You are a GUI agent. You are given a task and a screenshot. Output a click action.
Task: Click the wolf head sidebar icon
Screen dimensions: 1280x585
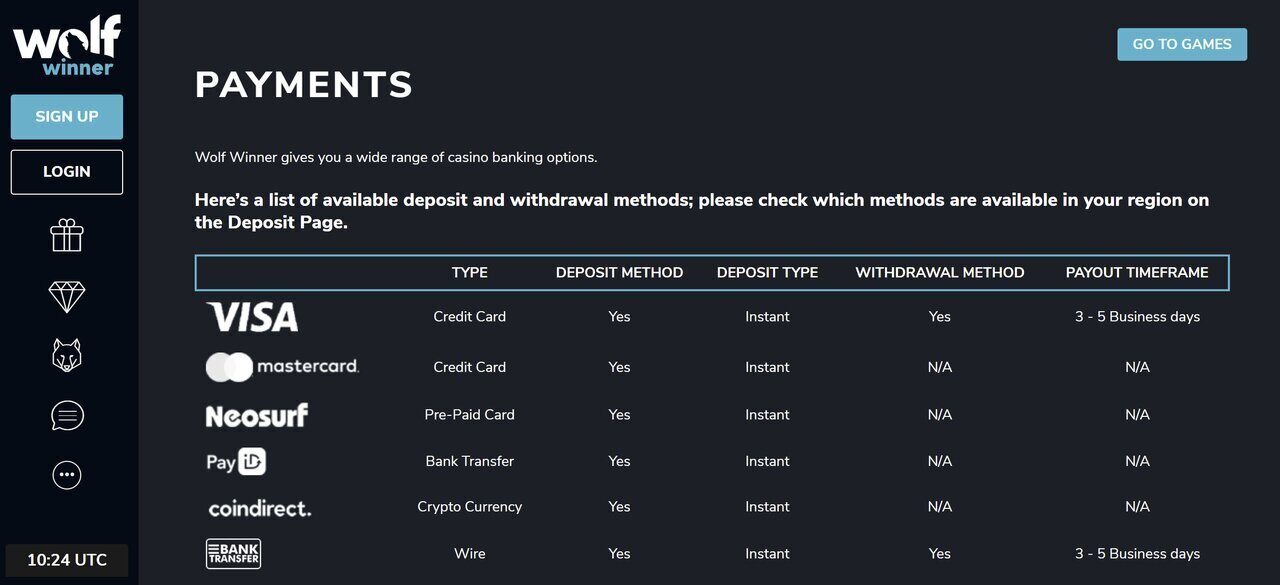pos(67,355)
